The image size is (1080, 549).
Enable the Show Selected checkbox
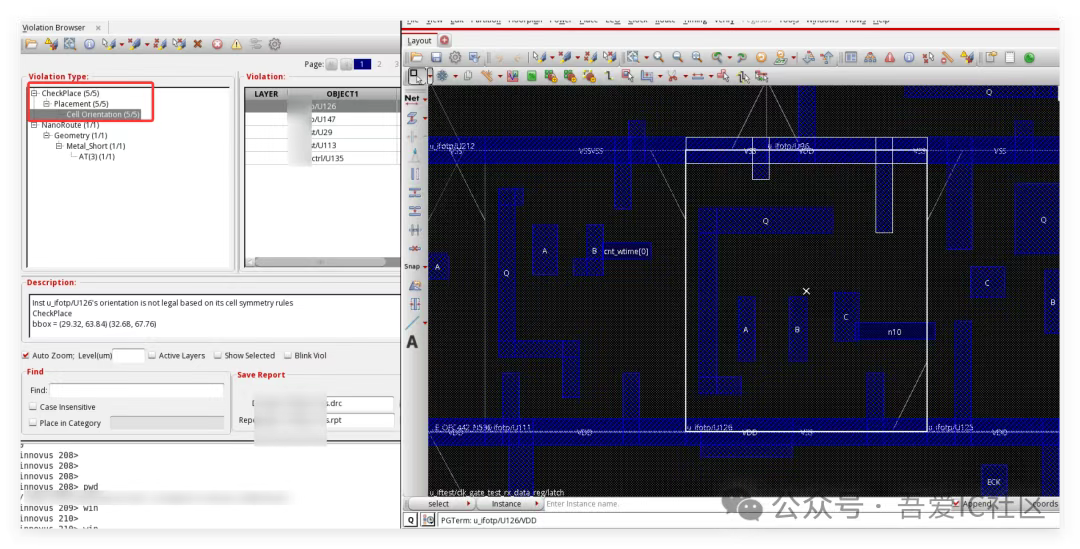click(218, 355)
